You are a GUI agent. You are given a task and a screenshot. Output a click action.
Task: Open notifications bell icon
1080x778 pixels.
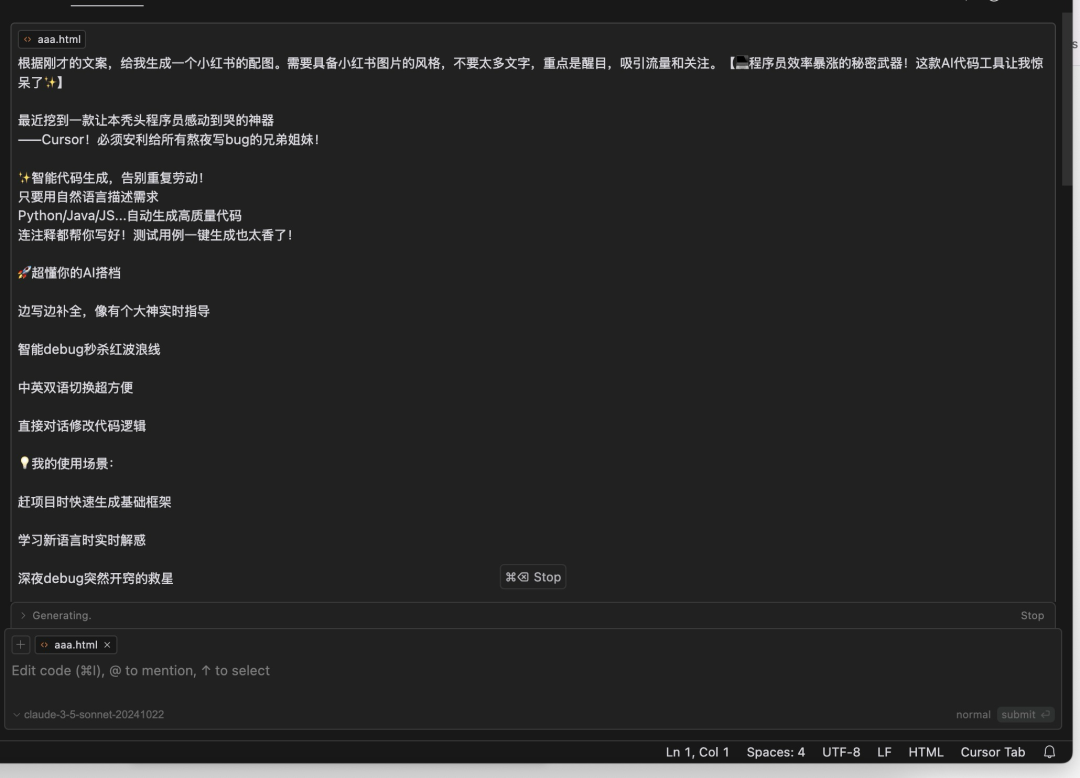(x=1049, y=752)
